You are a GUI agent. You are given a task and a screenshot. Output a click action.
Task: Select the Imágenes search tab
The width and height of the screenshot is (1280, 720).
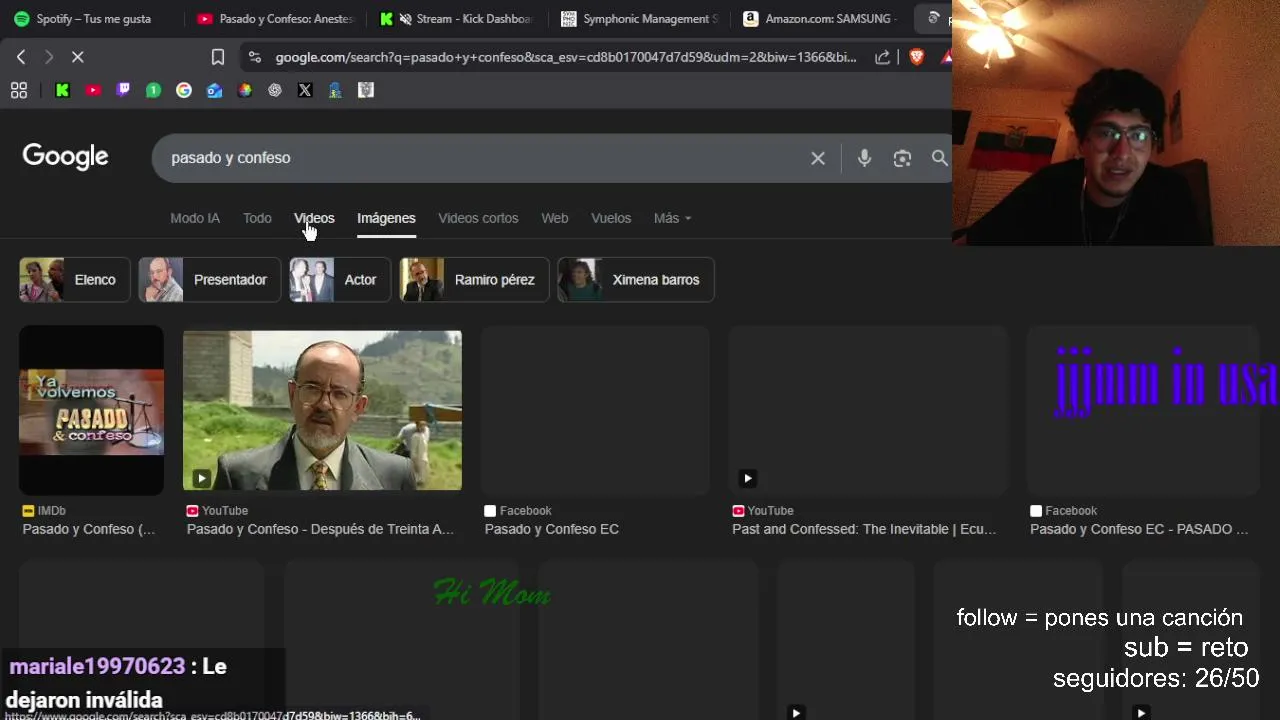coord(386,218)
